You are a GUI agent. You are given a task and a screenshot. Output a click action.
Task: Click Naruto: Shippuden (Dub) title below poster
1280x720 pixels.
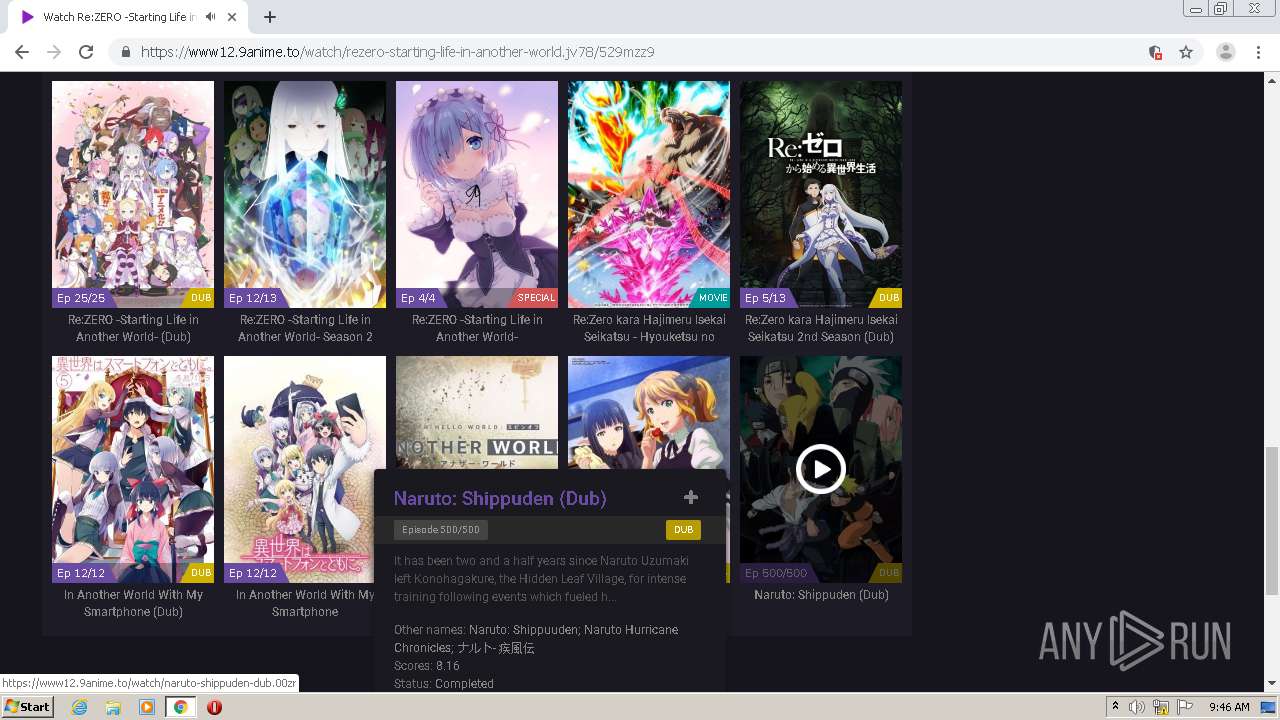point(821,594)
